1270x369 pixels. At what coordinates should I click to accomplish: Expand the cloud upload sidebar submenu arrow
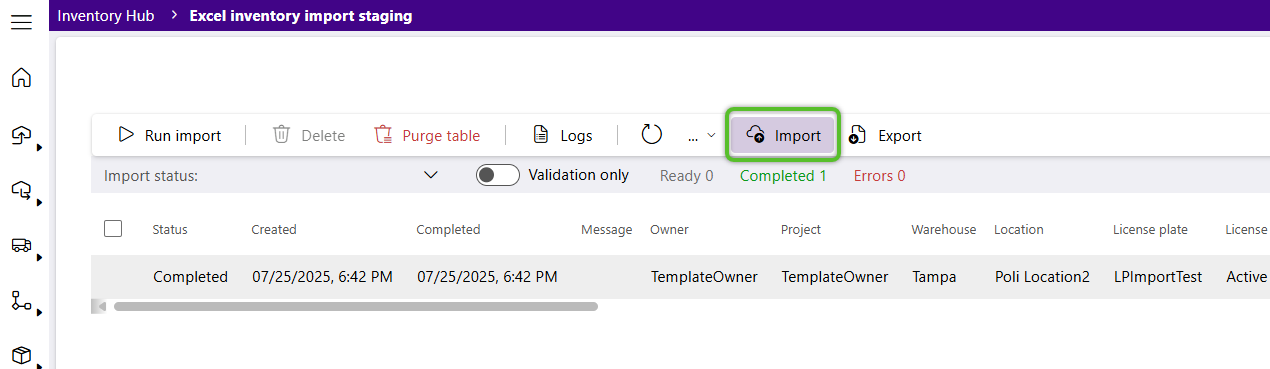tap(39, 147)
